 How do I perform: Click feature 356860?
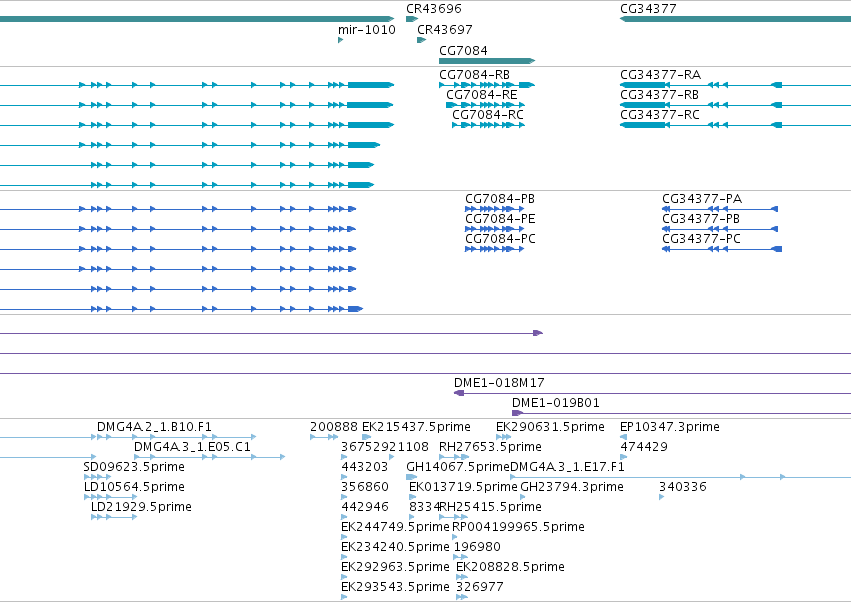click(365, 487)
